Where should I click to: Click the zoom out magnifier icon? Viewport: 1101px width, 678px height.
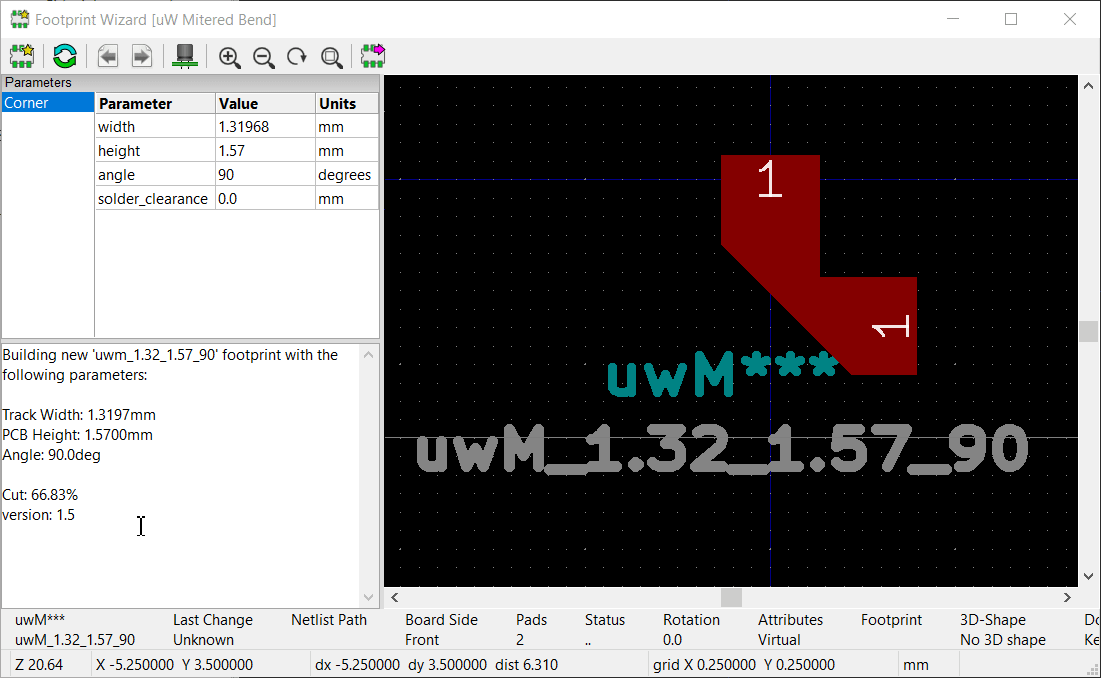(x=264, y=57)
